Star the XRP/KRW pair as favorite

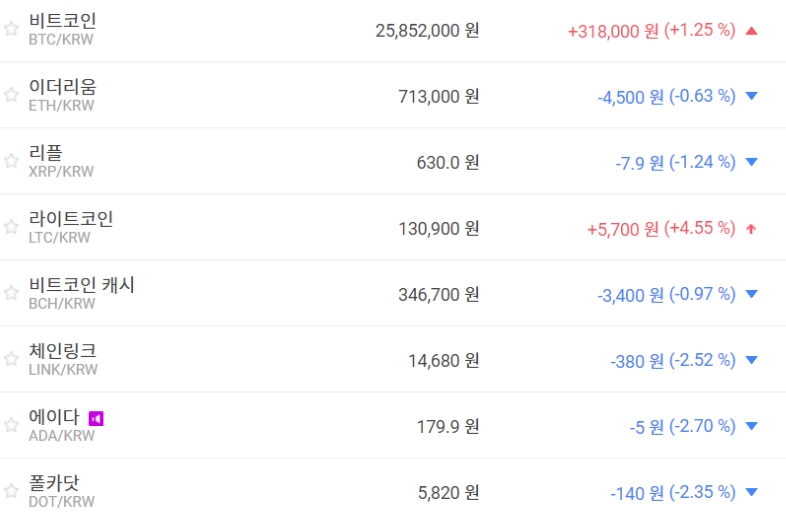11,161
